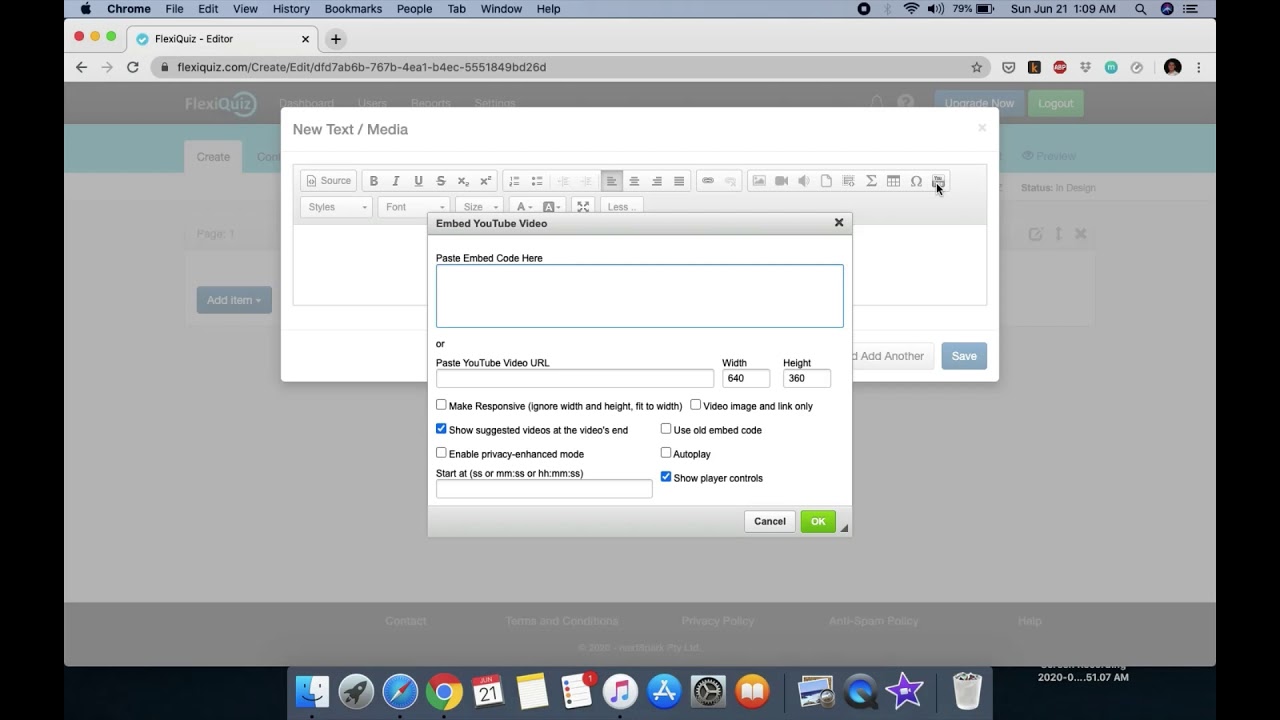The height and width of the screenshot is (720, 1280).
Task: Open the Bookmarks menu
Action: (x=353, y=9)
